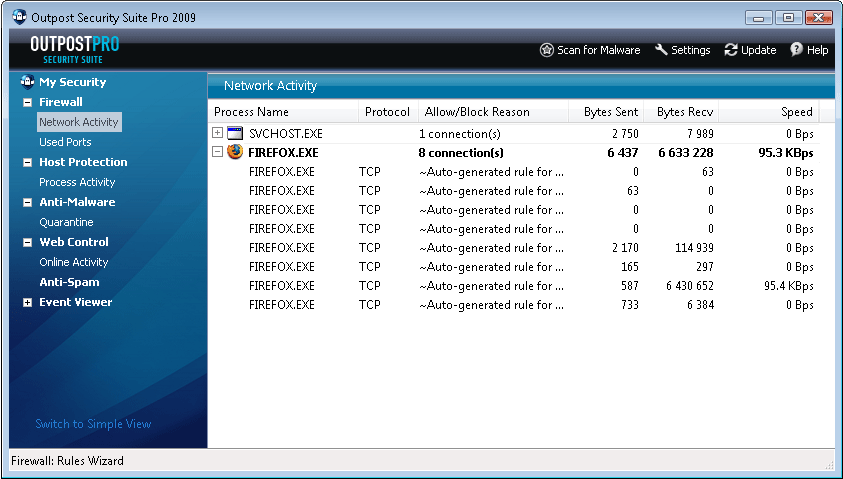Collapse the Firewall section in sidebar
The width and height of the screenshot is (843, 479).
tap(27, 102)
